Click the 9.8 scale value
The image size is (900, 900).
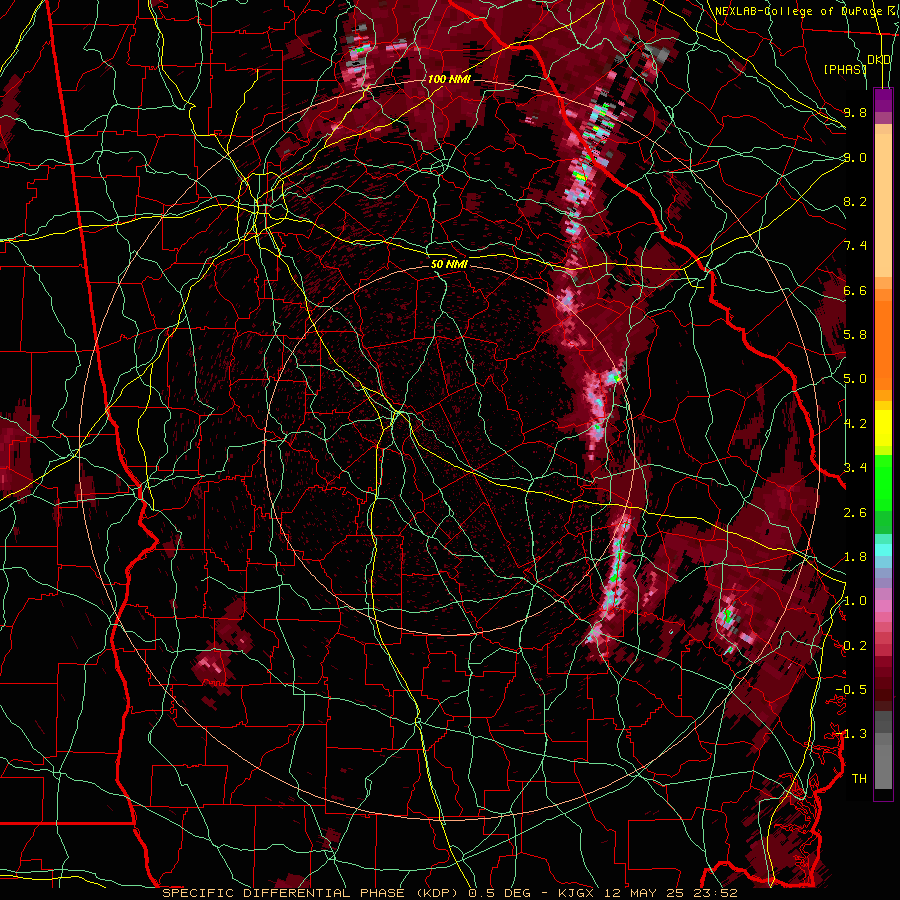coord(855,112)
